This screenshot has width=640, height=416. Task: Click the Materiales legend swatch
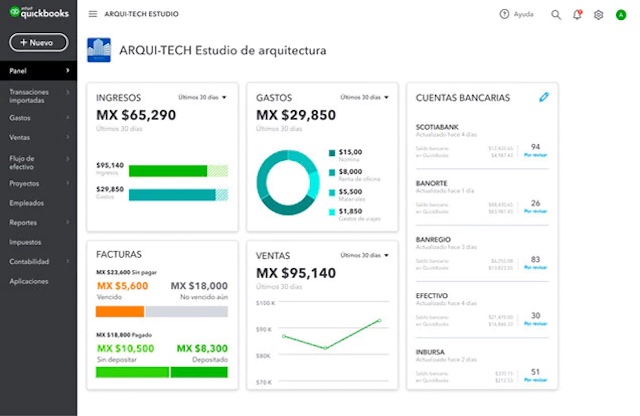[x=332, y=192]
